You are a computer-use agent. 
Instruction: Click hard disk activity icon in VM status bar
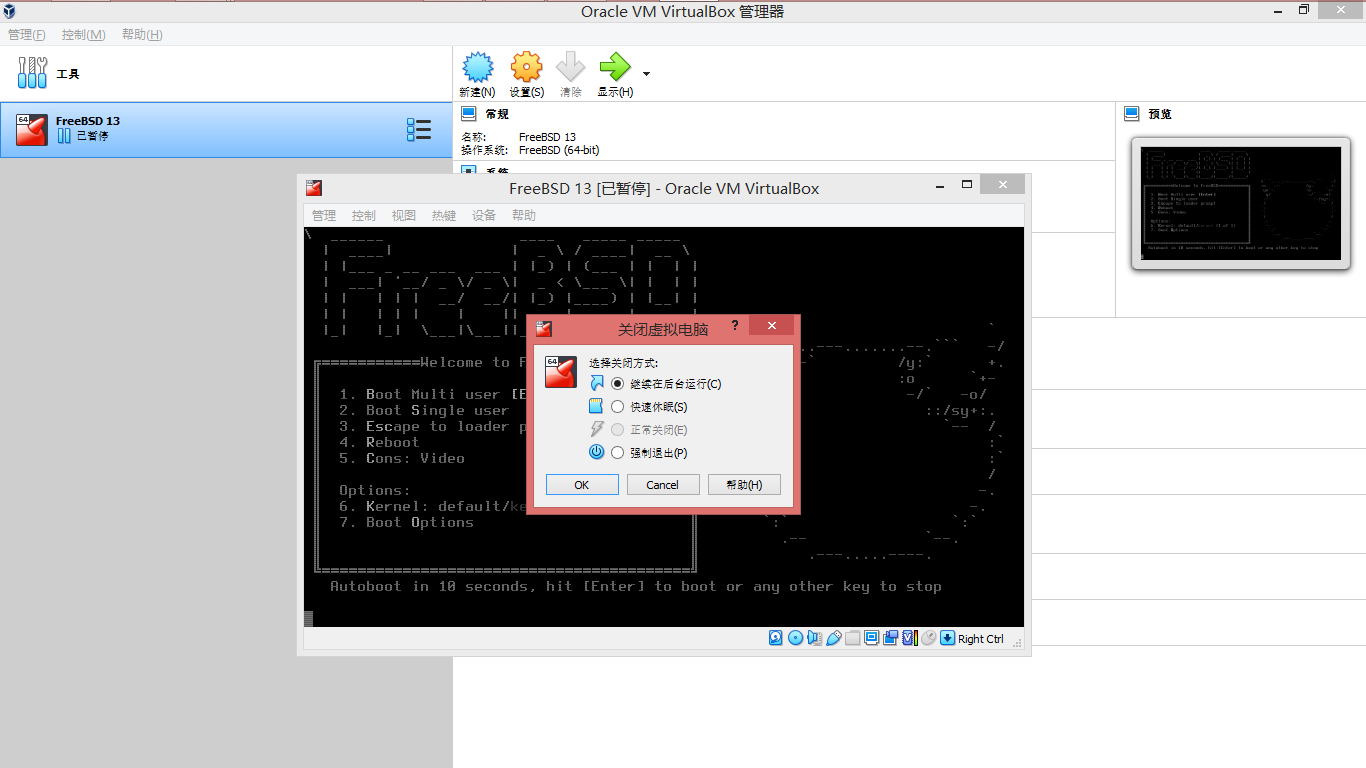pyautogui.click(x=775, y=638)
